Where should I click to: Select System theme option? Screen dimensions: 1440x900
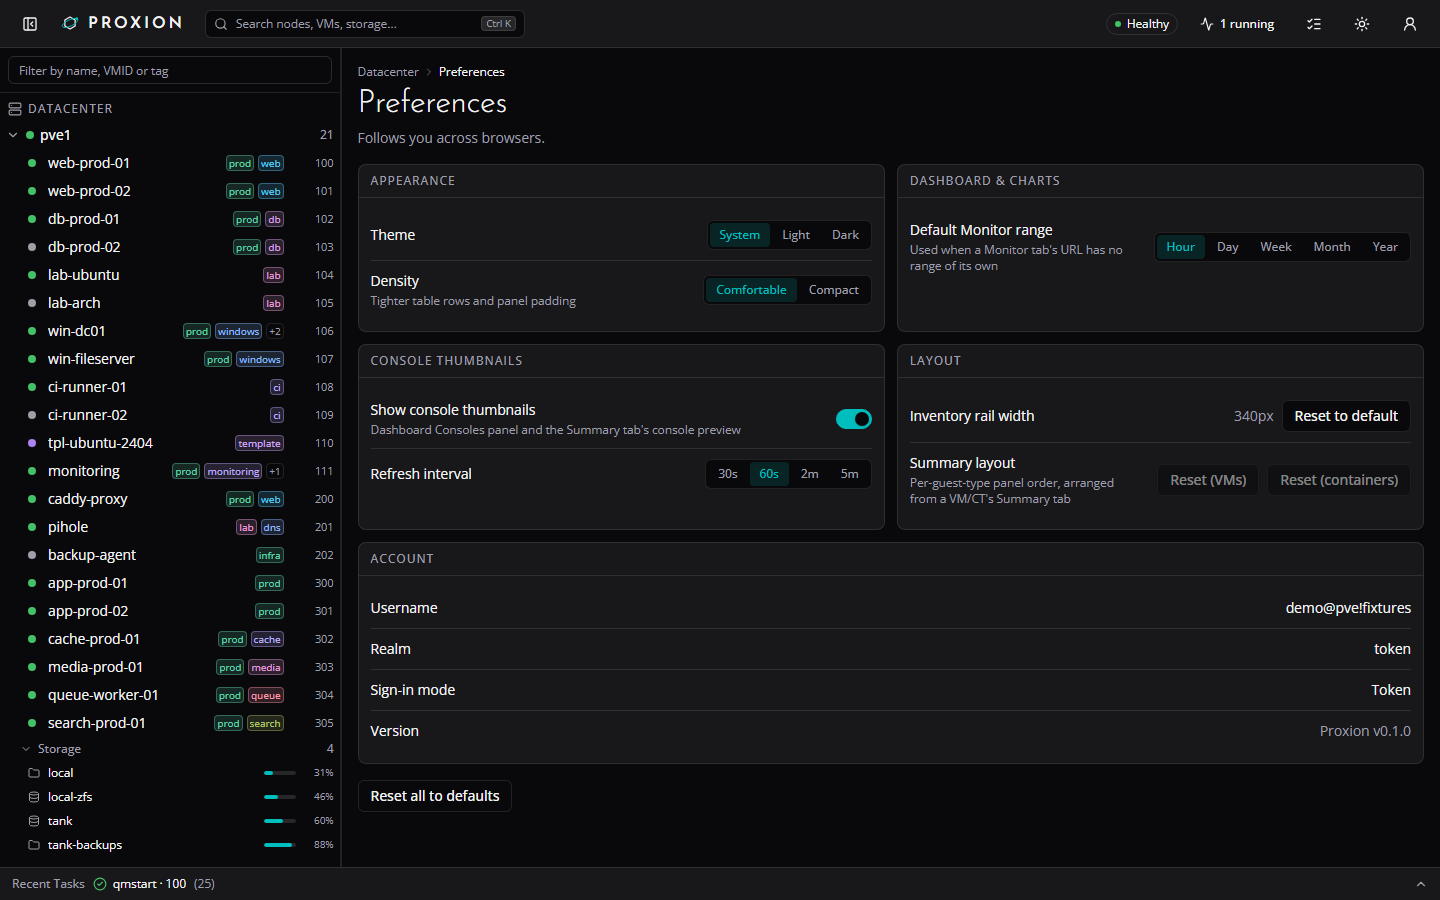point(740,235)
